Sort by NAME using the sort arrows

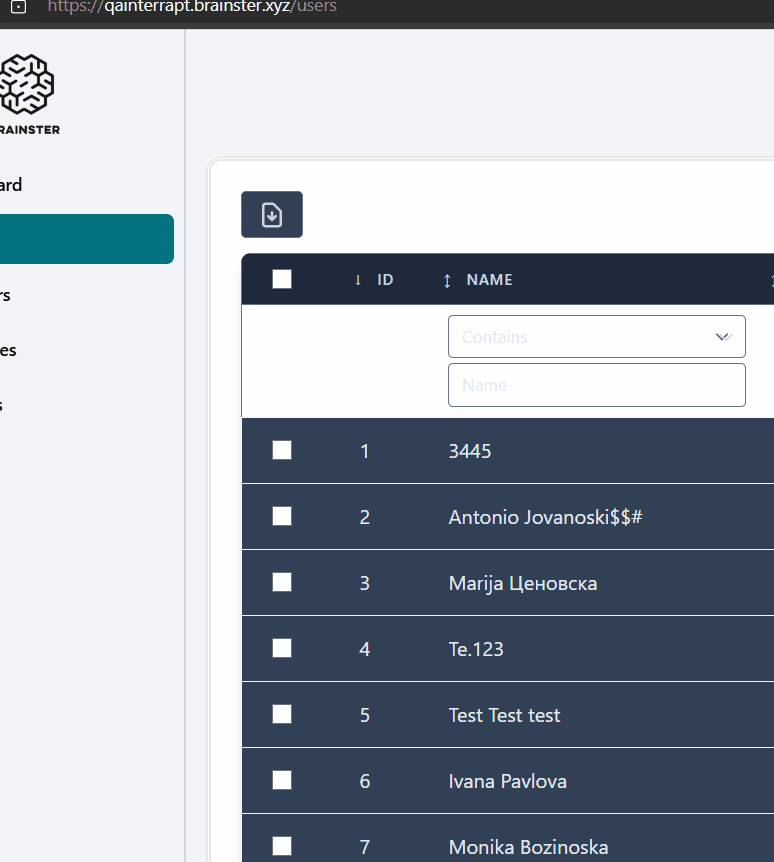click(x=447, y=281)
